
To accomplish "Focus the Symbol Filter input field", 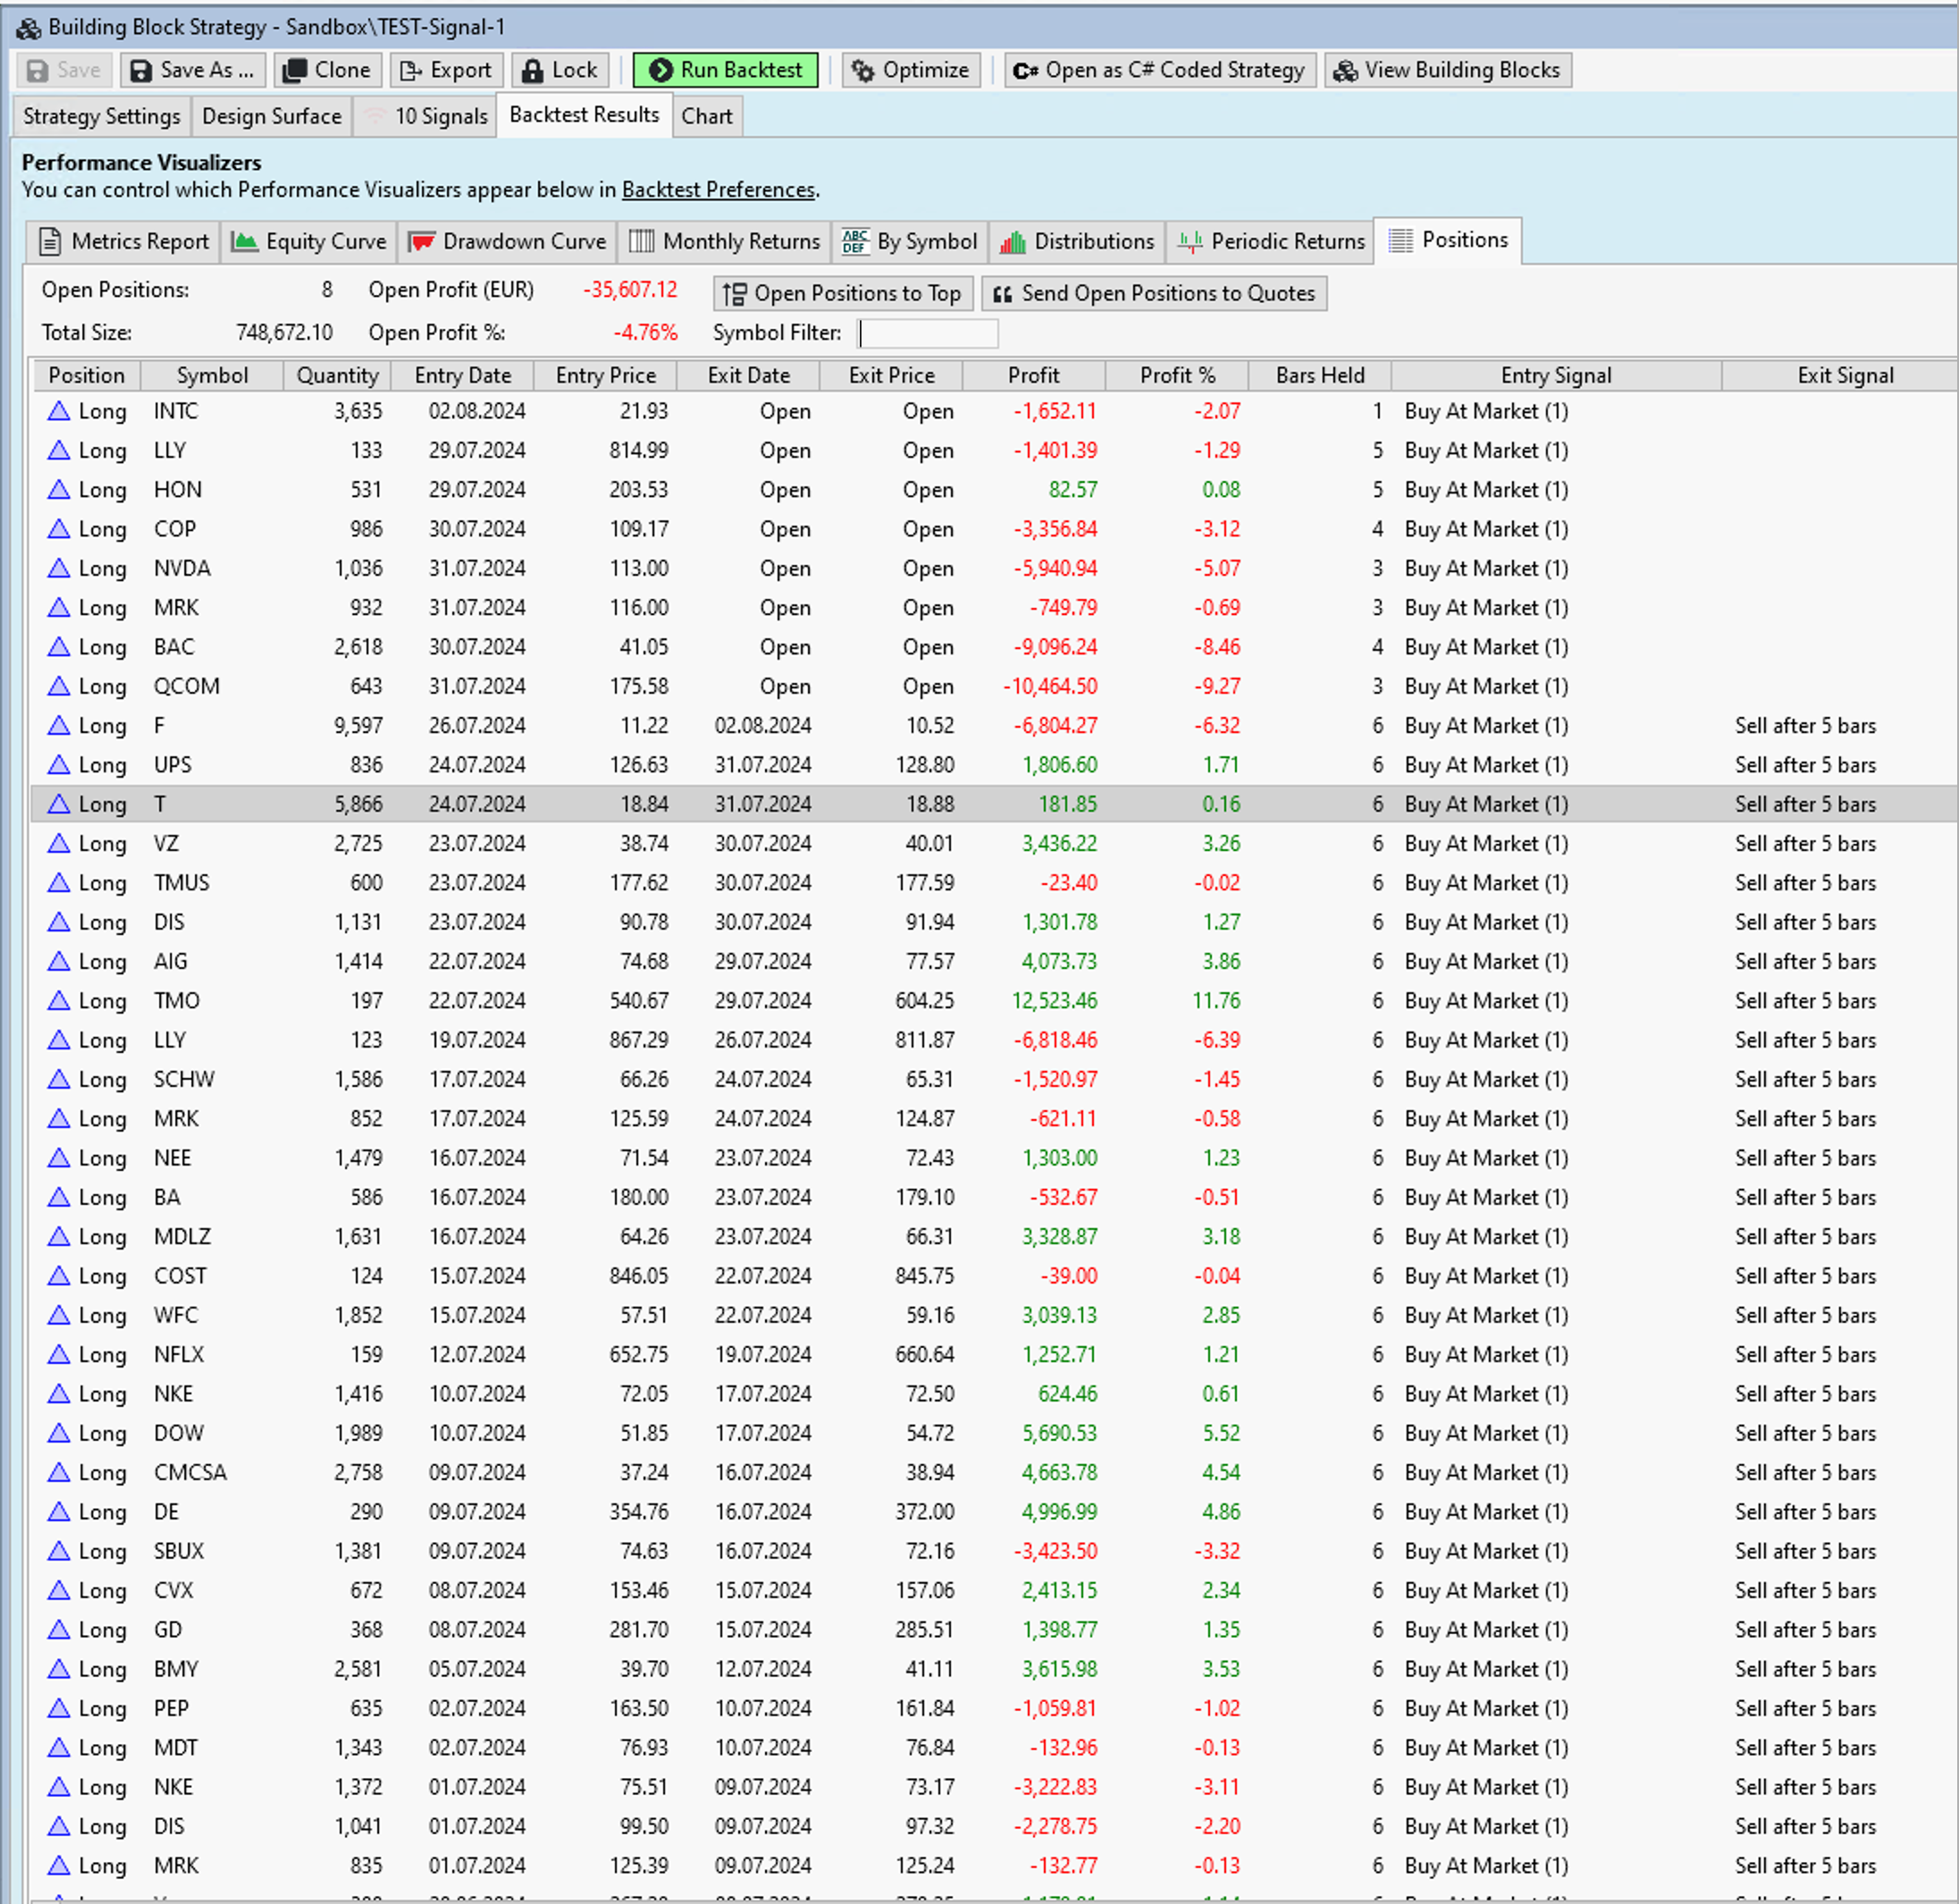I will 928,333.
